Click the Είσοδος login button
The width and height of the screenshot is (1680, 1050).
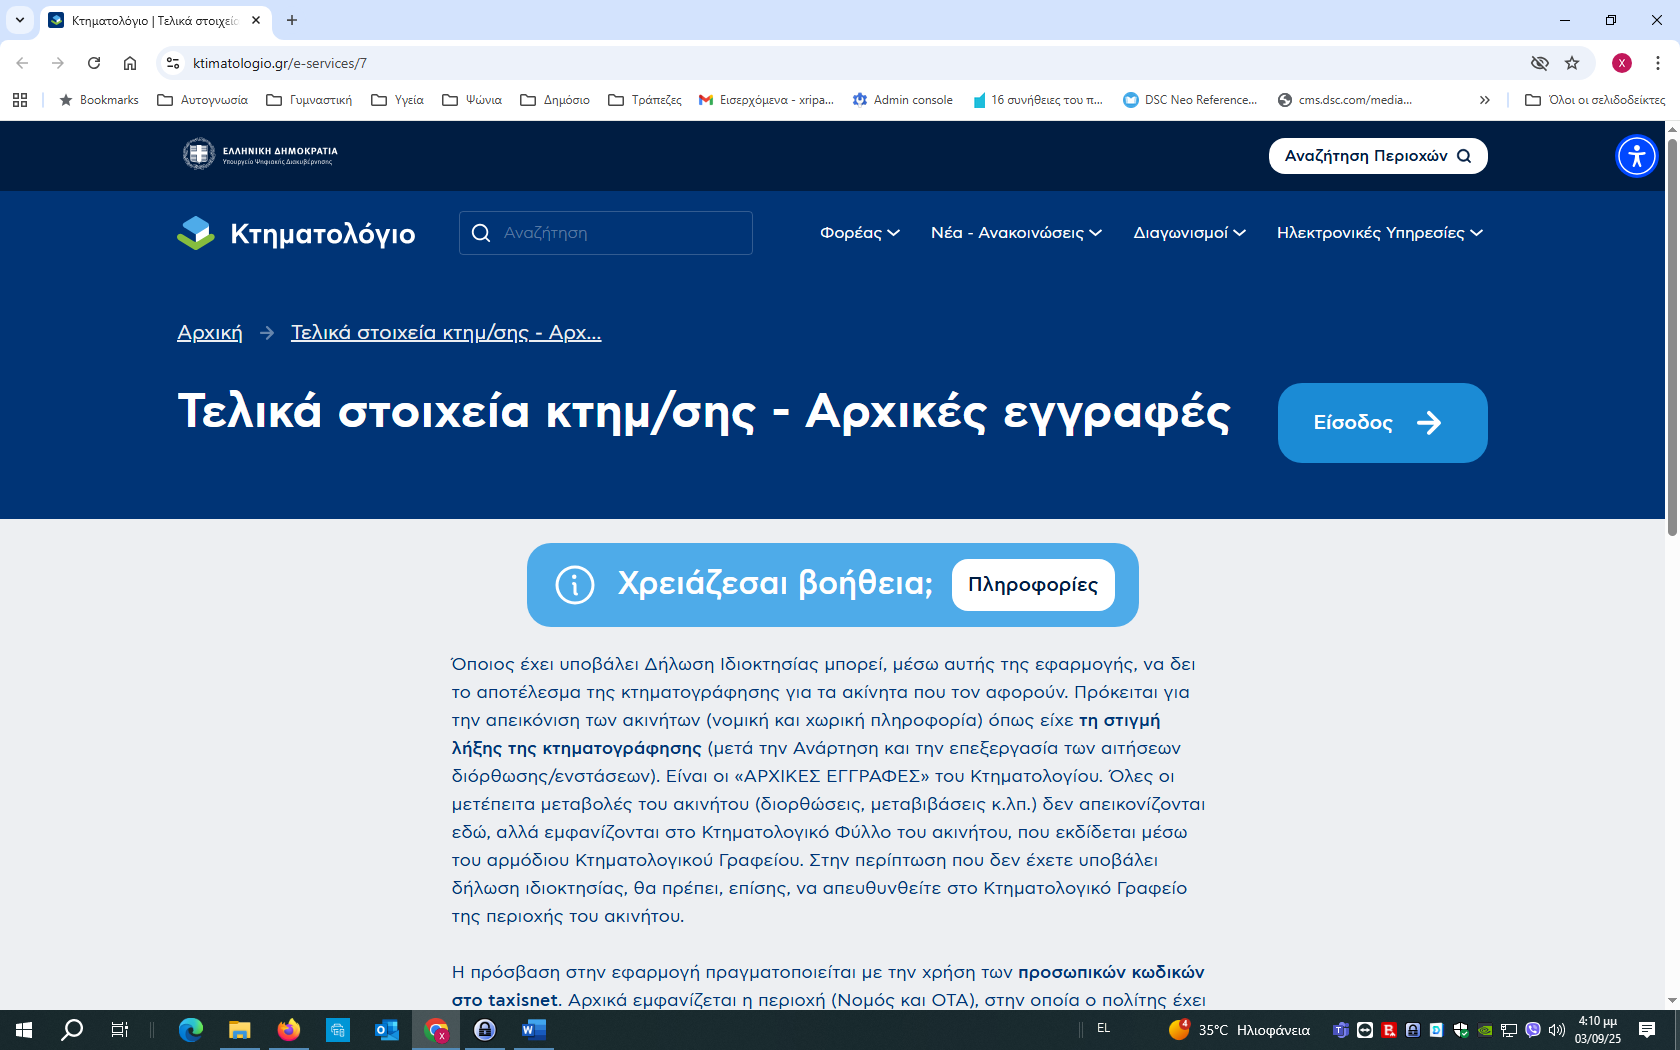tap(1382, 423)
